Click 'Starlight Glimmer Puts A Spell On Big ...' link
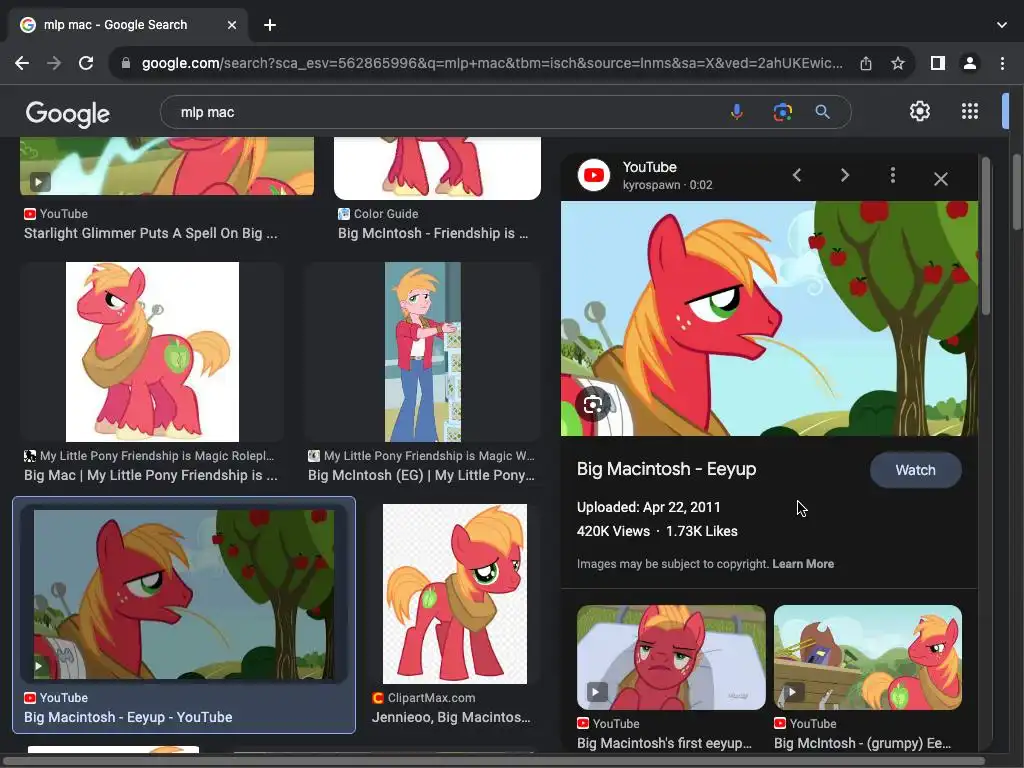 [x=151, y=233]
